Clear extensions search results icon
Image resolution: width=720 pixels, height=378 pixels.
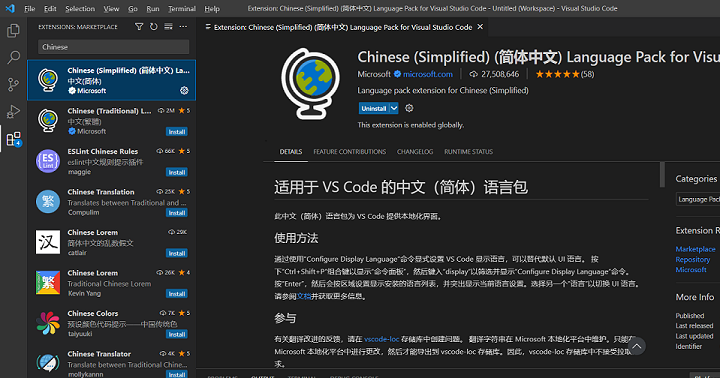169,27
